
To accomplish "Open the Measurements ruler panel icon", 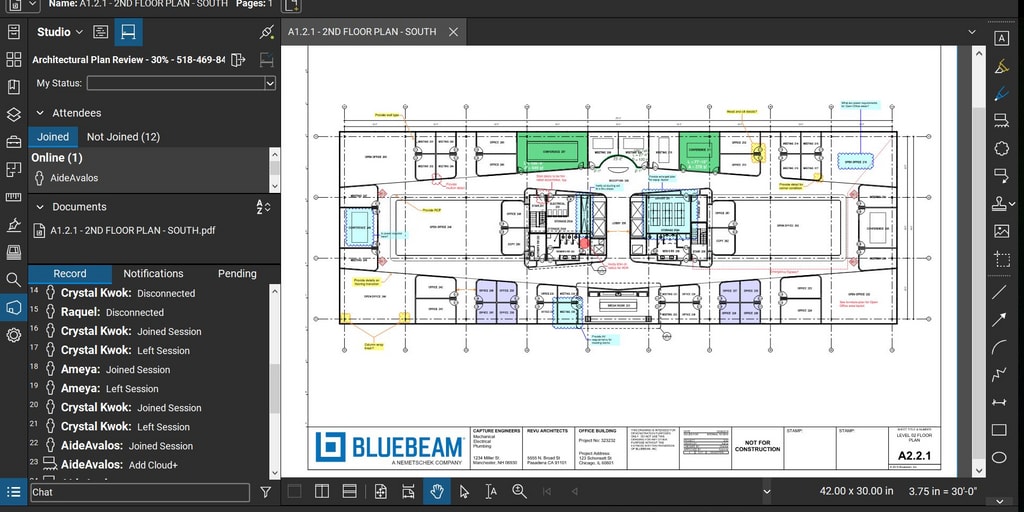I will coord(14,197).
